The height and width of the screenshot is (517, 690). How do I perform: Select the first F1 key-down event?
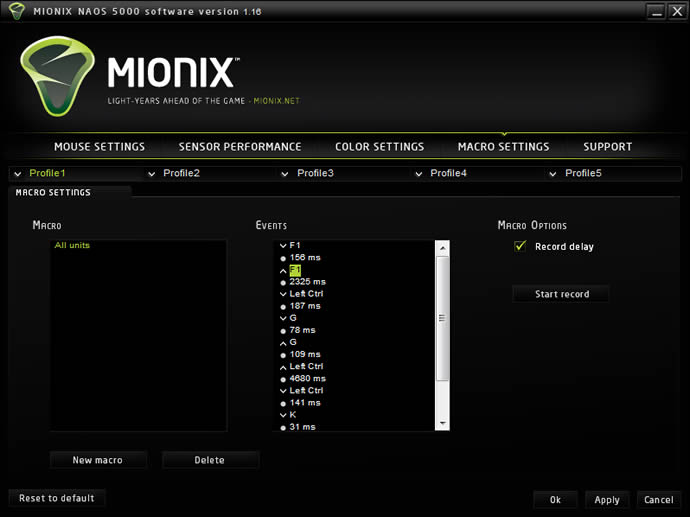295,245
